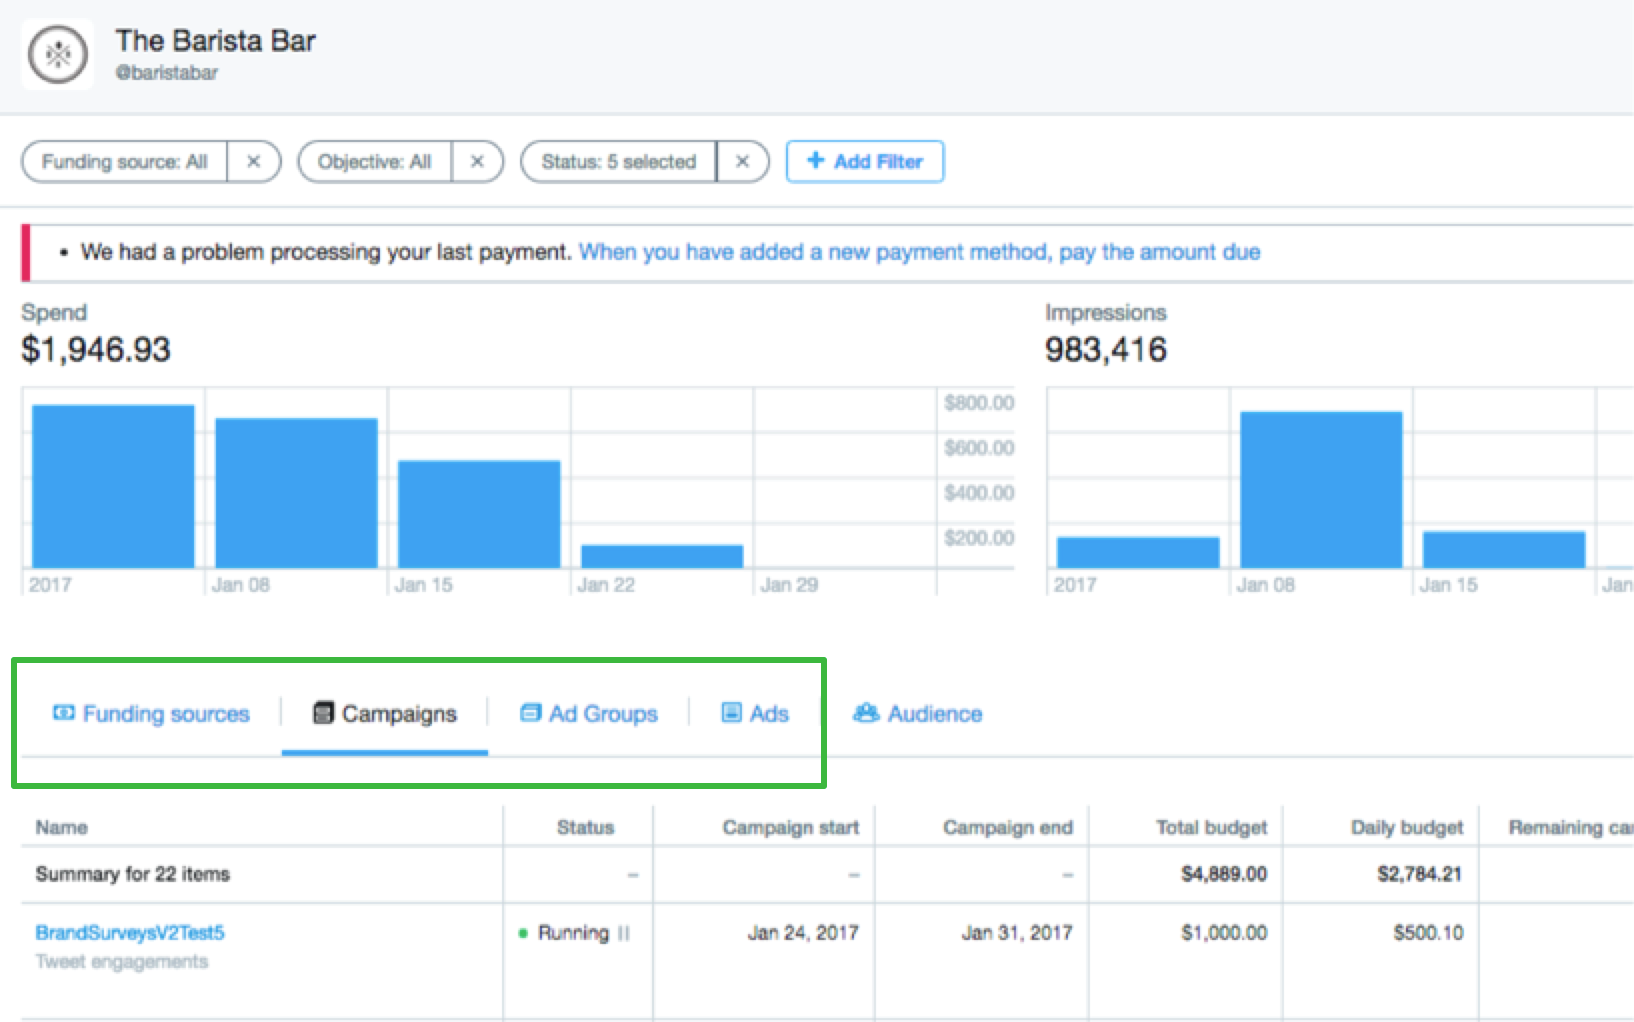This screenshot has height=1022, width=1634.
Task: Click the Jan 15 Impressions chart bar
Action: click(x=1504, y=550)
